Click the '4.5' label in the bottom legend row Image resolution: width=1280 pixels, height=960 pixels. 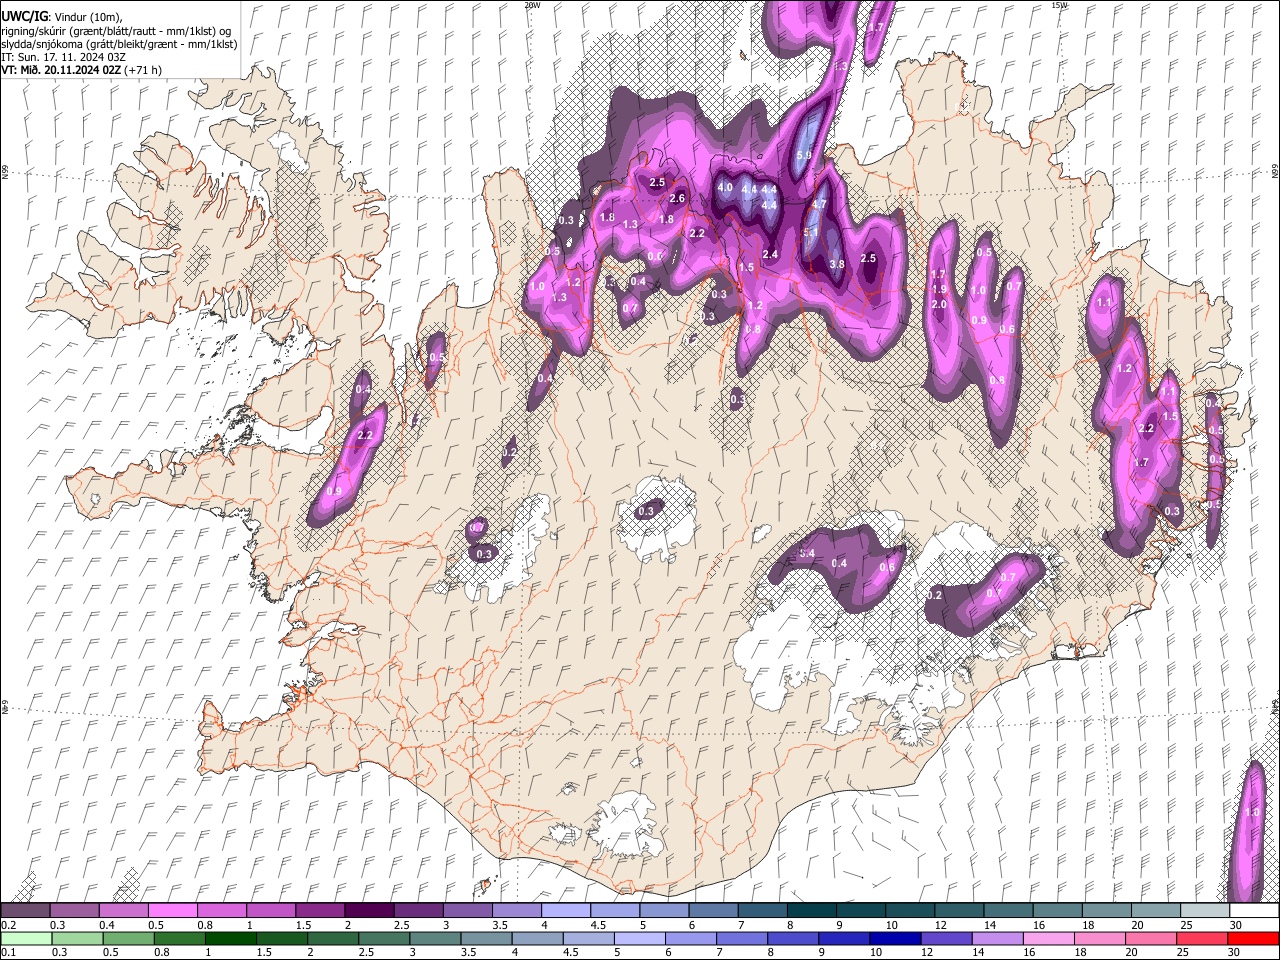570,953
